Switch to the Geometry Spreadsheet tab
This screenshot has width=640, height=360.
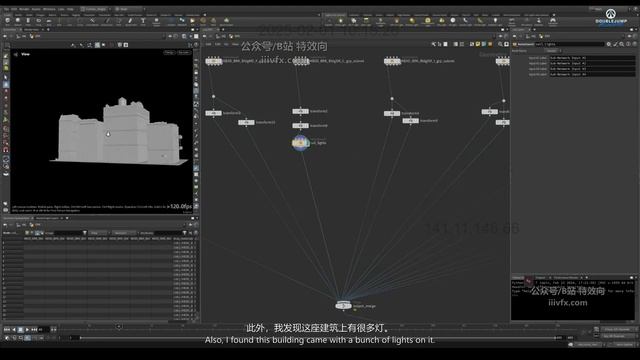click(x=16, y=218)
